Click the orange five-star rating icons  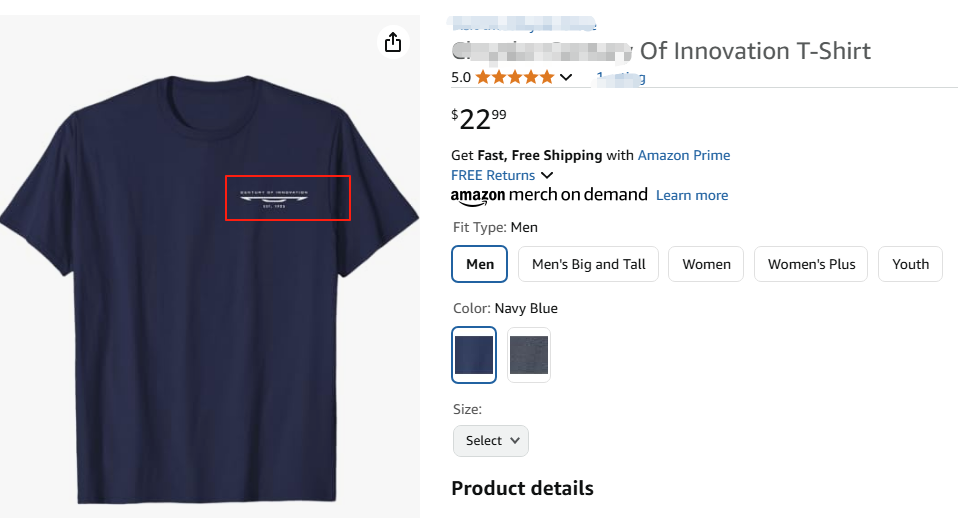[x=514, y=77]
